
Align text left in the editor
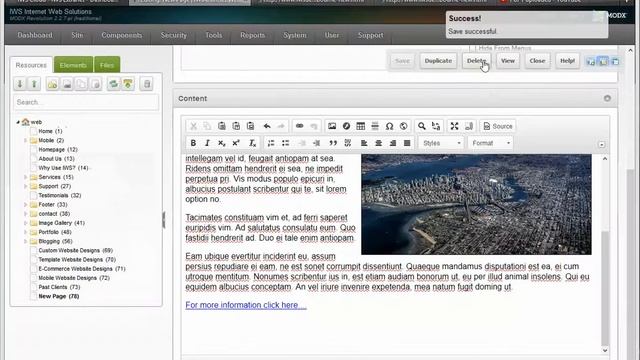pos(364,143)
